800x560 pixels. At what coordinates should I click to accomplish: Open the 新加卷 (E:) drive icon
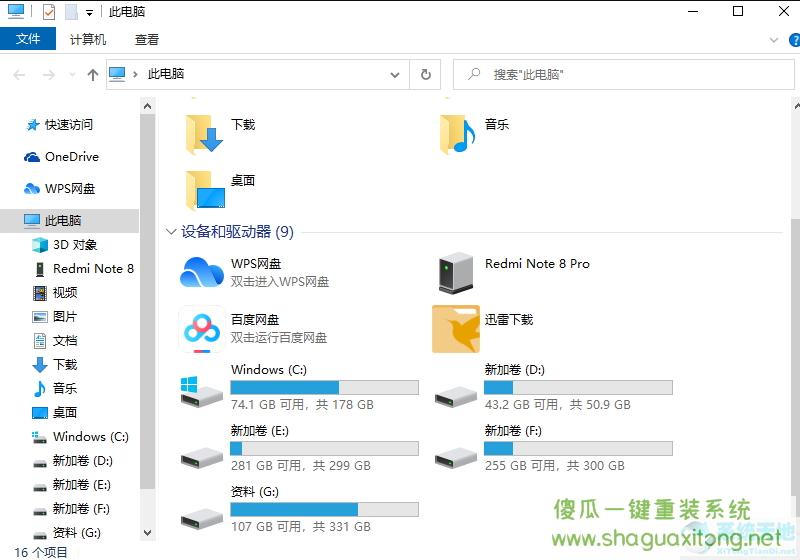tap(202, 457)
